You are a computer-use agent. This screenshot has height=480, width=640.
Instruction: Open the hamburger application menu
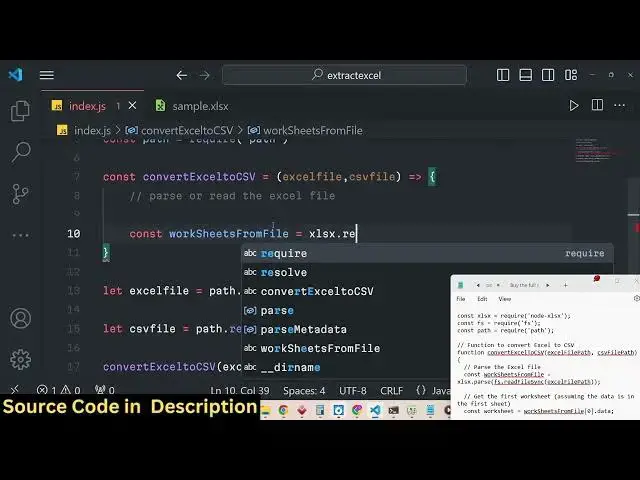[x=47, y=75]
